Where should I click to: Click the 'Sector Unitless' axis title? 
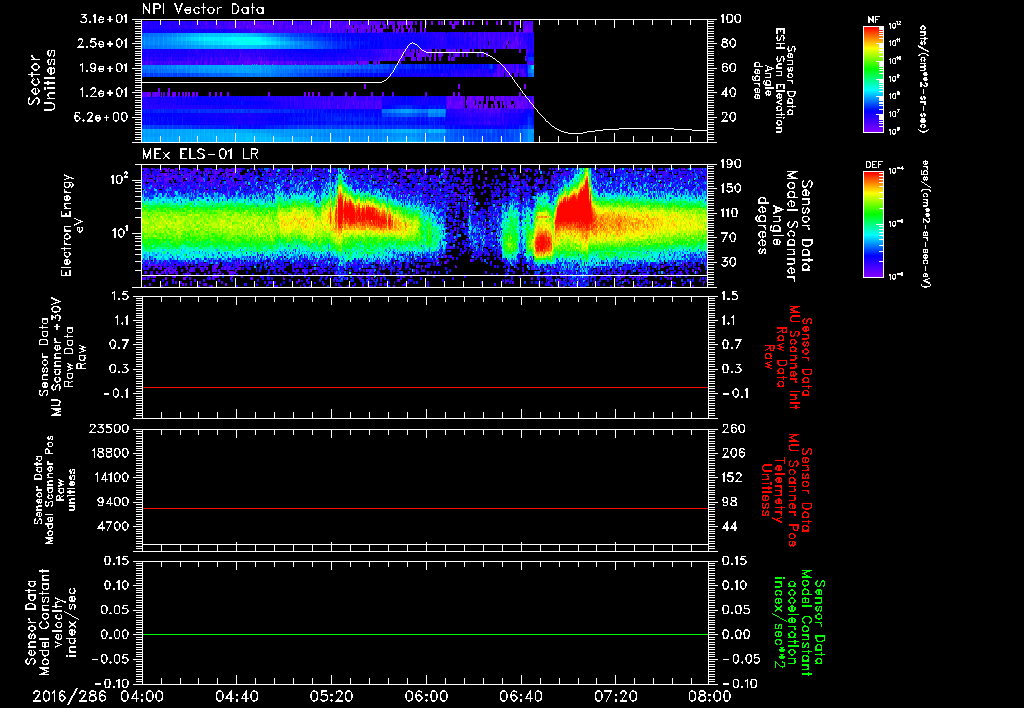(x=42, y=80)
